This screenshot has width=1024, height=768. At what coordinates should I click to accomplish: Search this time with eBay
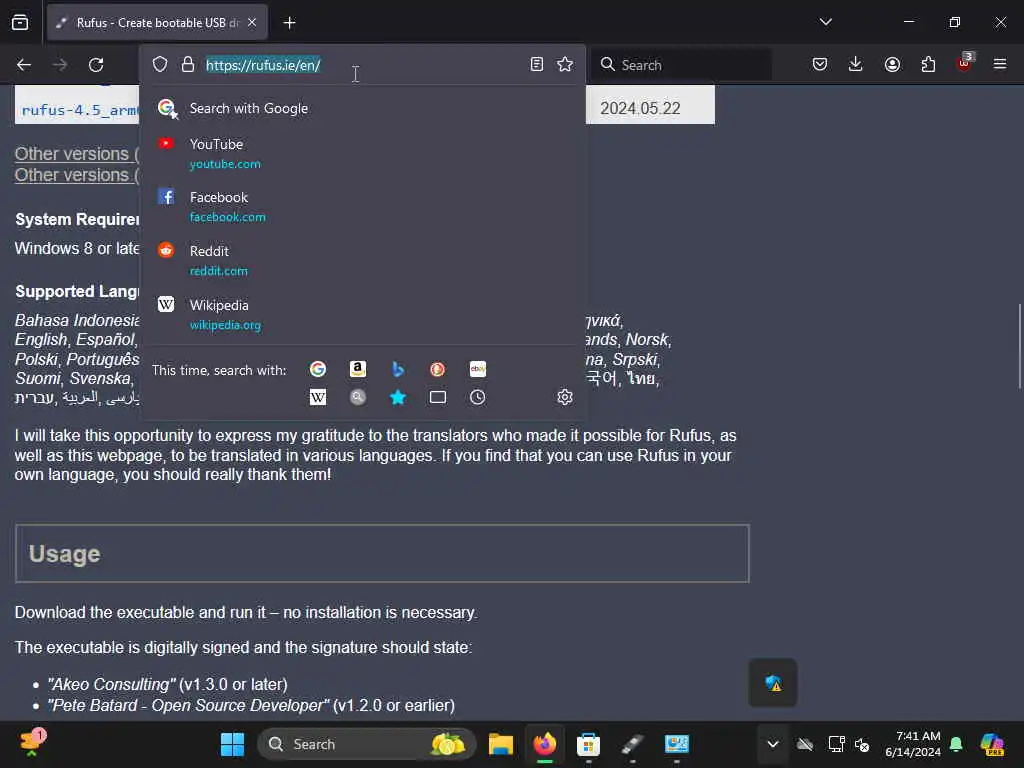(x=477, y=370)
